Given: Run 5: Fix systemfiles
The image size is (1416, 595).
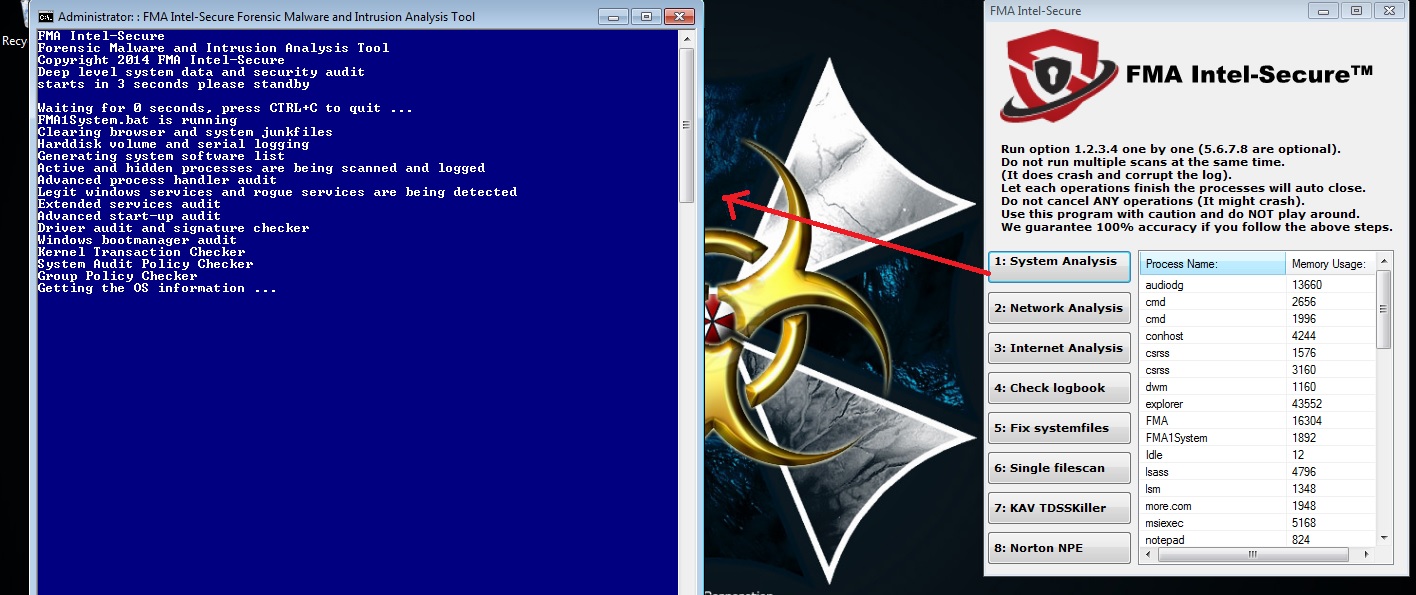Looking at the screenshot, I should click(1059, 428).
